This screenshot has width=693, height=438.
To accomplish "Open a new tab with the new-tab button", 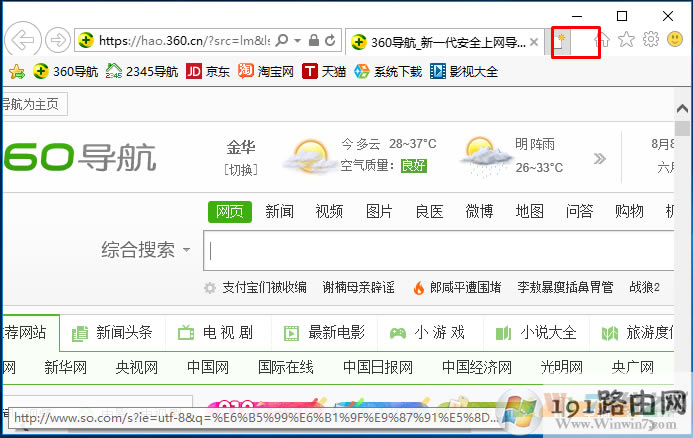I will point(560,42).
